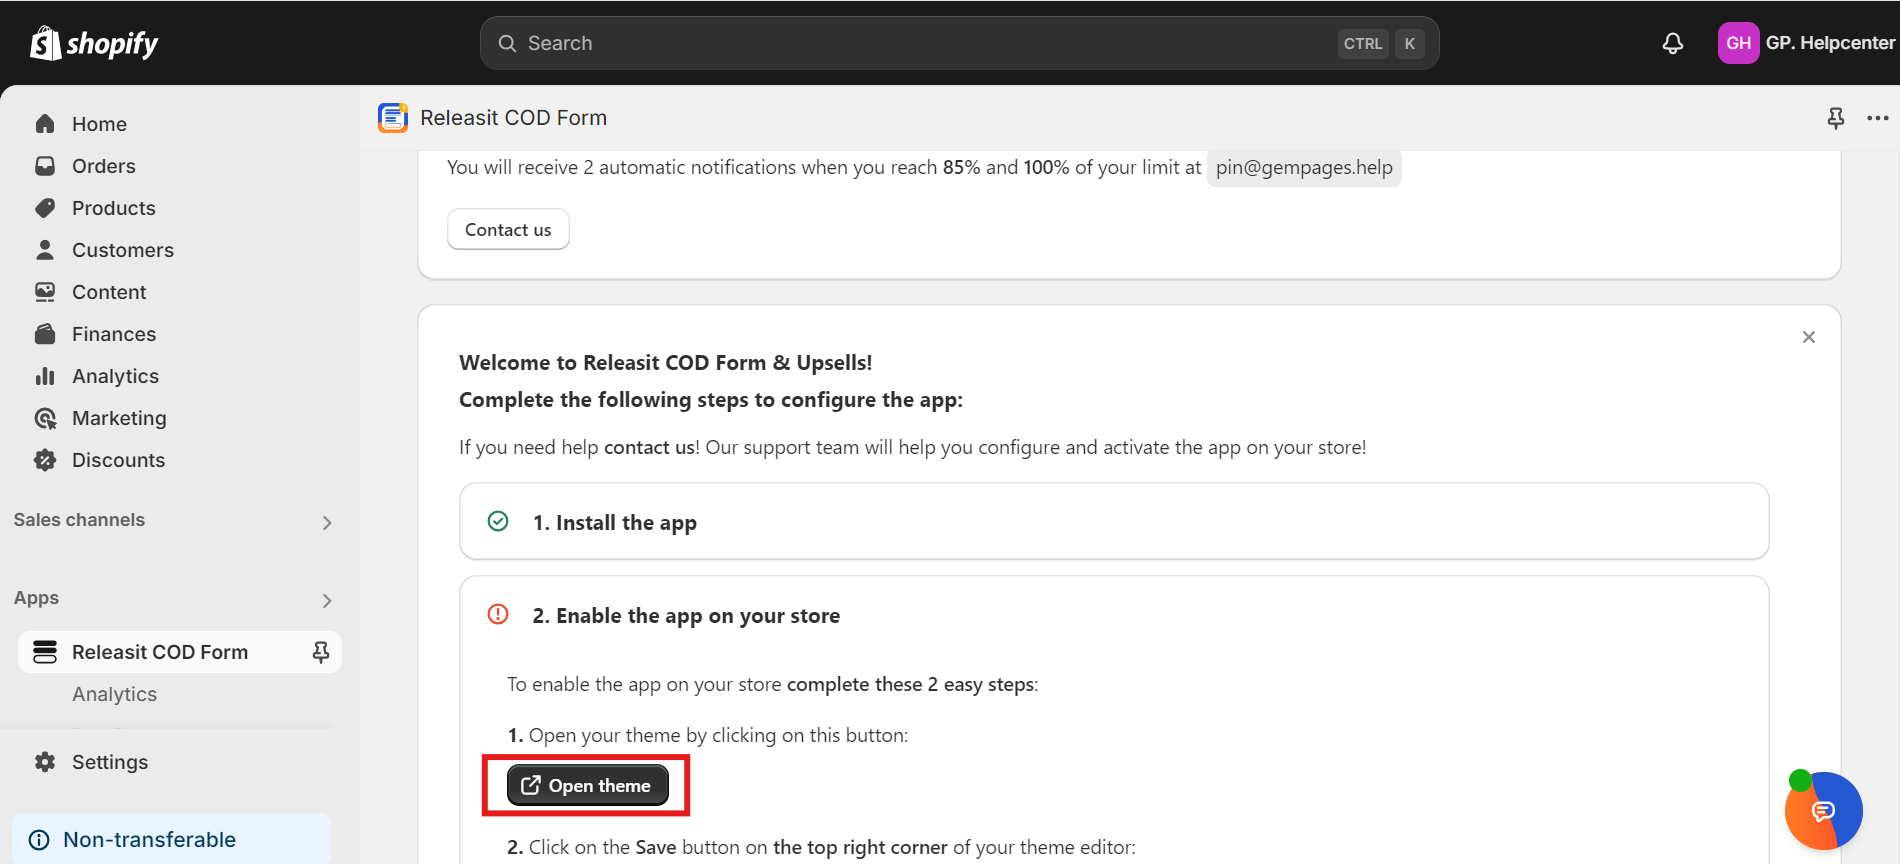Image resolution: width=1900 pixels, height=864 pixels.
Task: Click the GH account avatar
Action: (x=1738, y=43)
